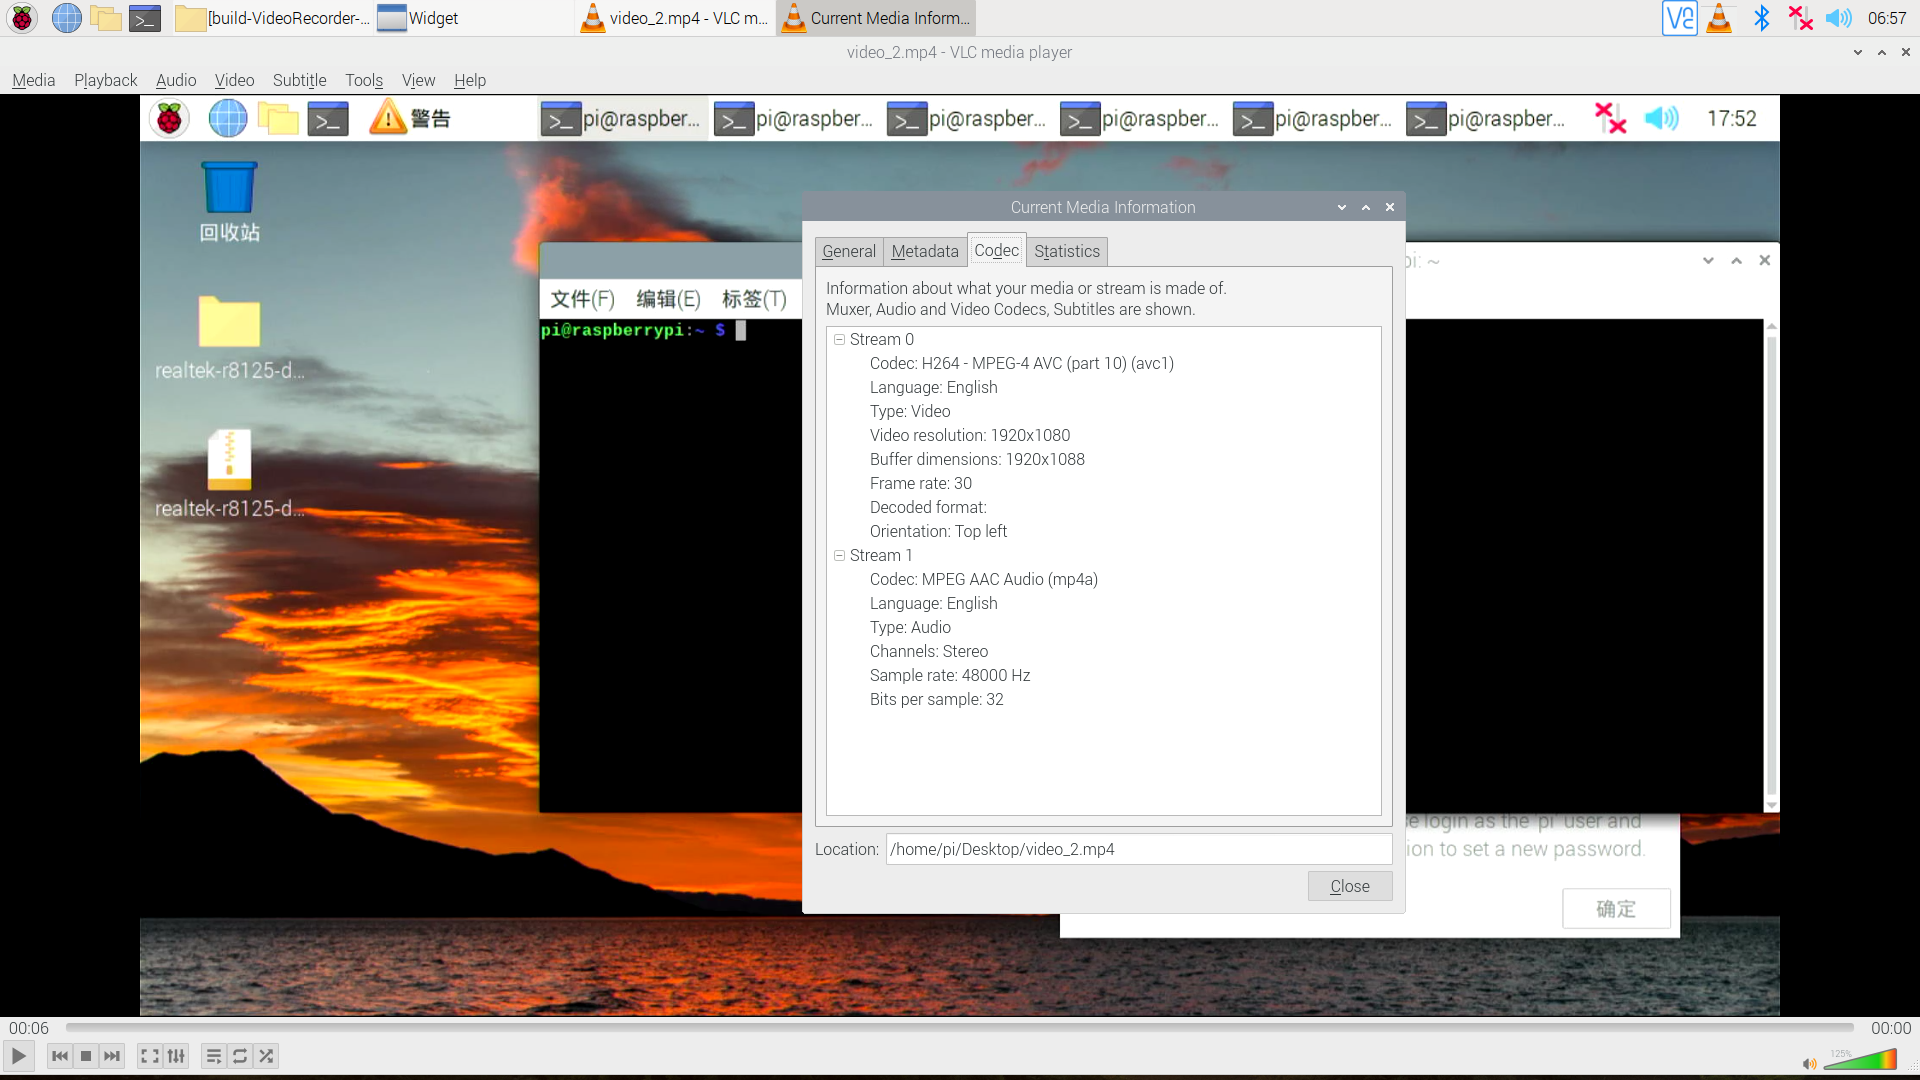Click Close in Media Information dialog

click(1350, 886)
